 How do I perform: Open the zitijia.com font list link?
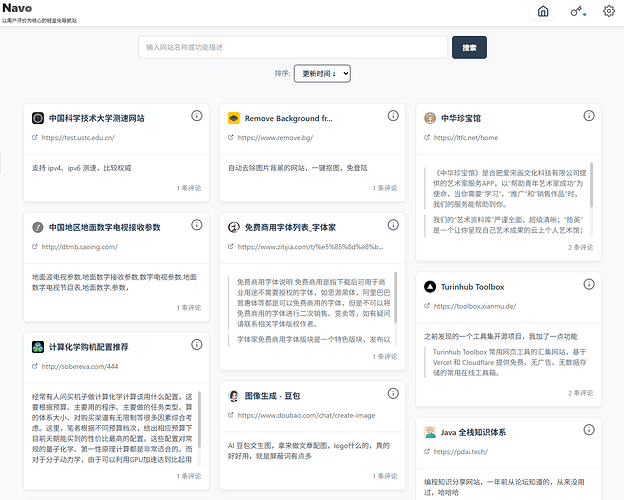pyautogui.click(x=310, y=247)
